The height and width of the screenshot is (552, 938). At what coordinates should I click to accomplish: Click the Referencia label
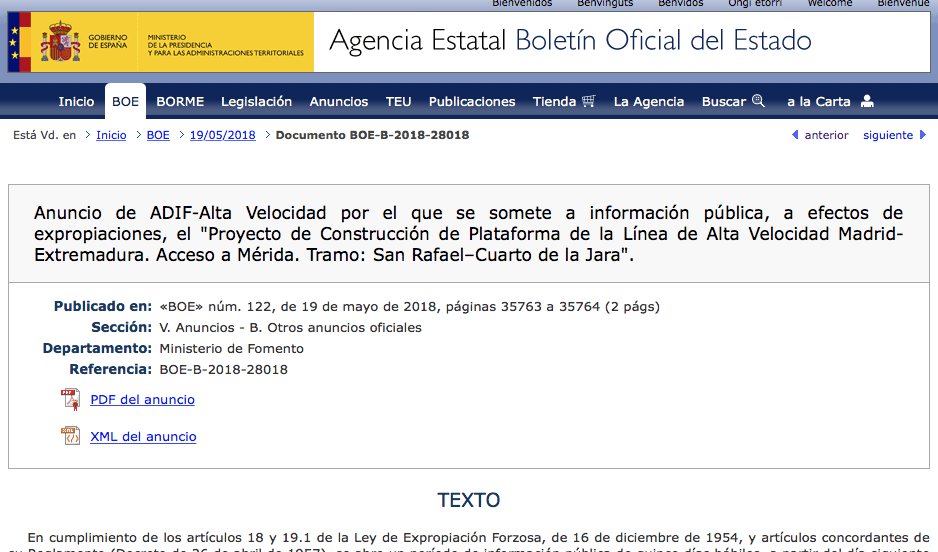111,369
